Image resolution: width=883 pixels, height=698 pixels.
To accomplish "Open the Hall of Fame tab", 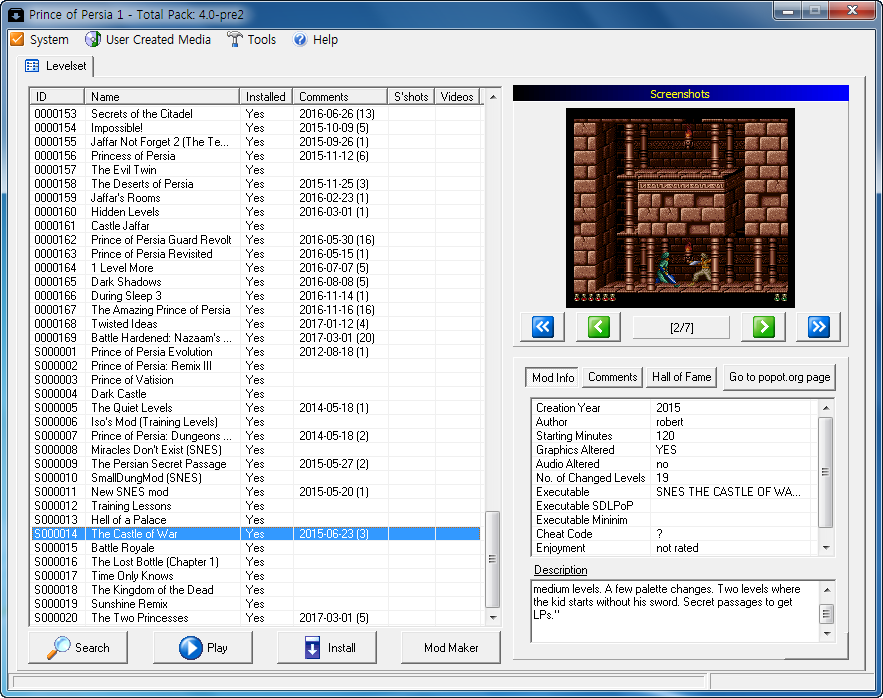I will [x=681, y=377].
